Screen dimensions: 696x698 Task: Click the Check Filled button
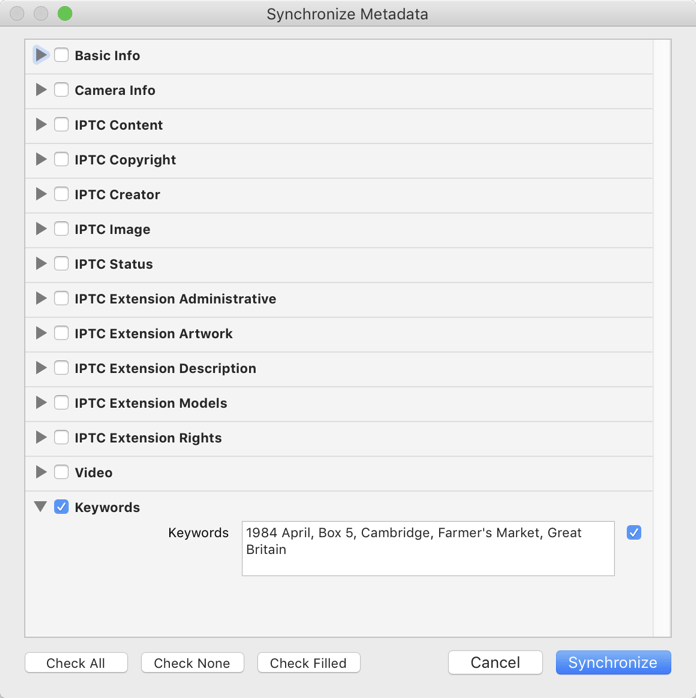tap(308, 663)
